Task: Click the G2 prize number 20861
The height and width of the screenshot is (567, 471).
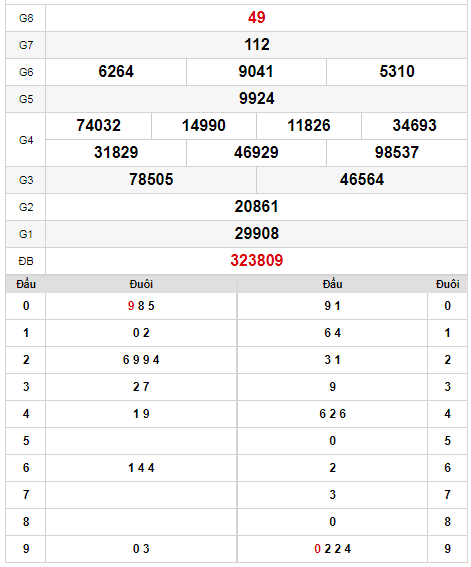Action: click(x=257, y=206)
